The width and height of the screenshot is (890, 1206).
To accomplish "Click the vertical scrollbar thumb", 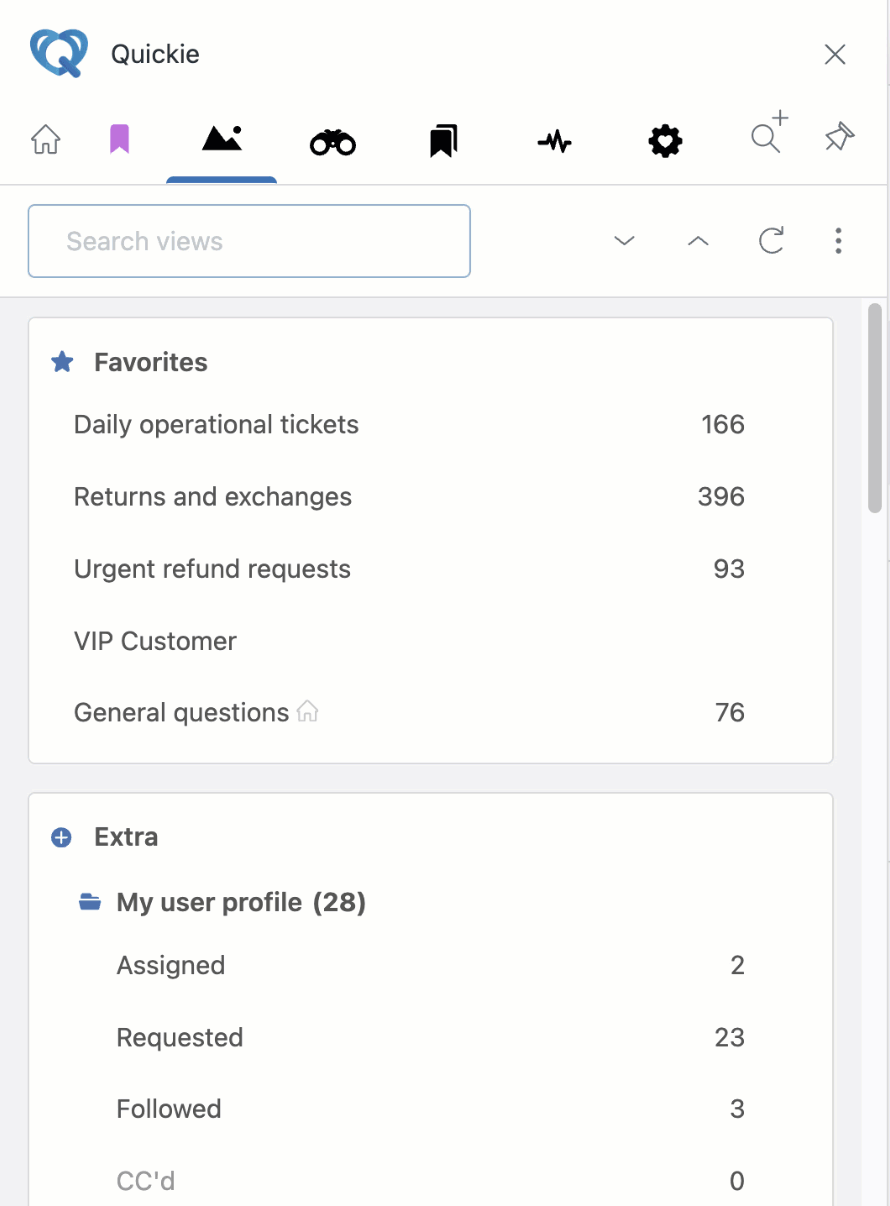I will coord(875,408).
